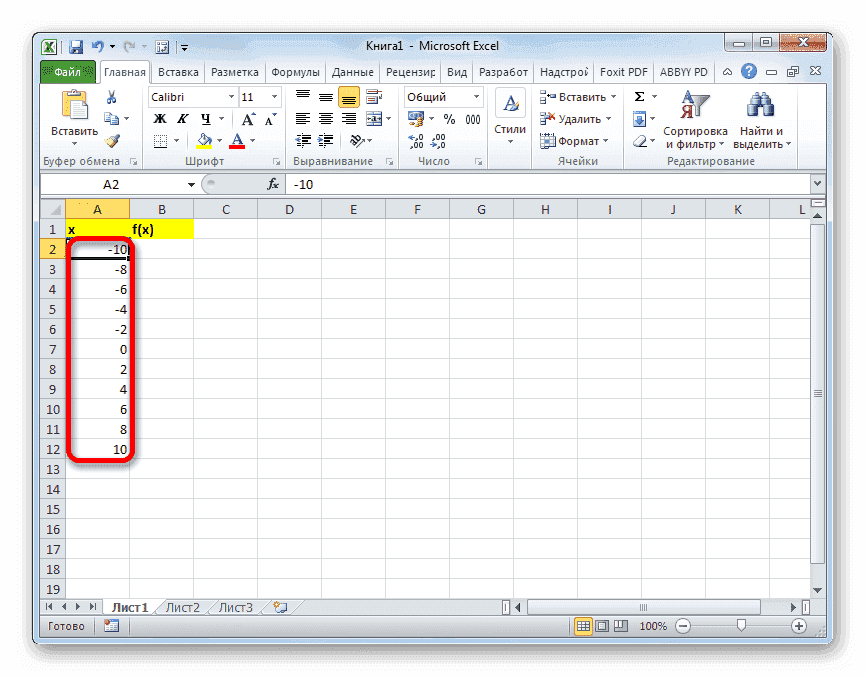Image resolution: width=866 pixels, height=677 pixels.
Task: Click the blue Help question mark icon
Action: click(x=749, y=71)
